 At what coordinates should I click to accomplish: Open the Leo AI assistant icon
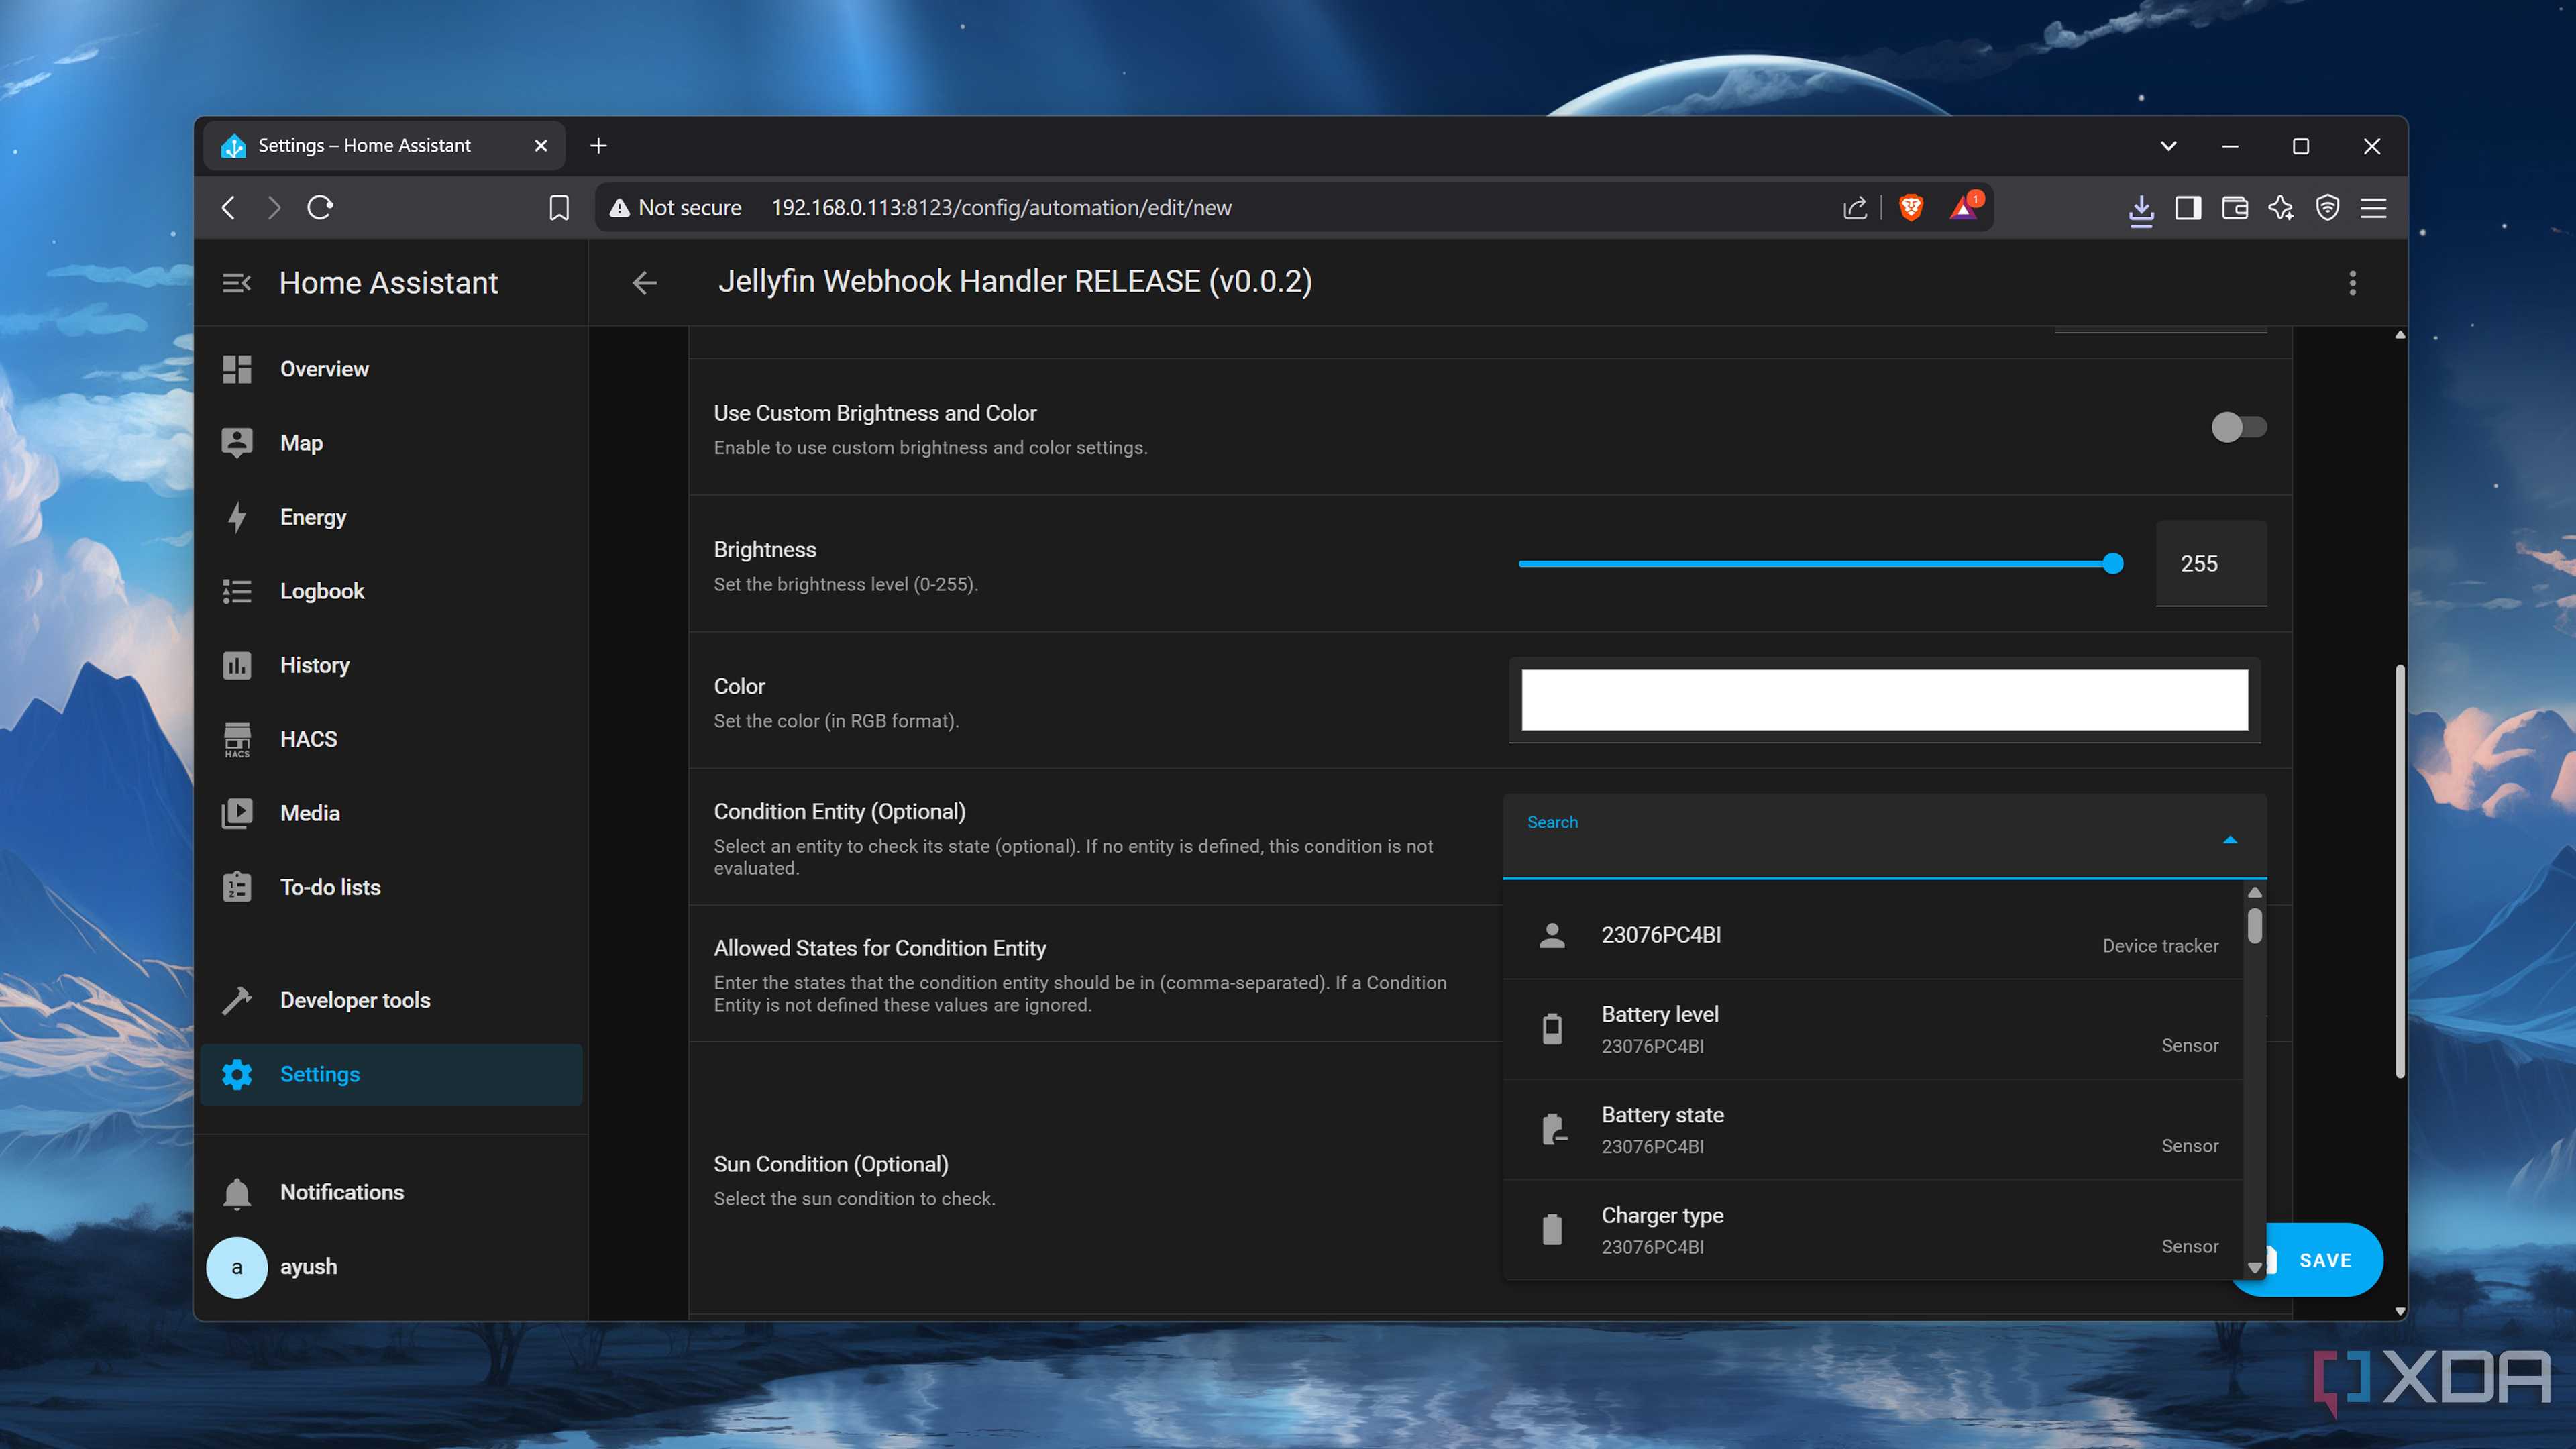point(2281,208)
